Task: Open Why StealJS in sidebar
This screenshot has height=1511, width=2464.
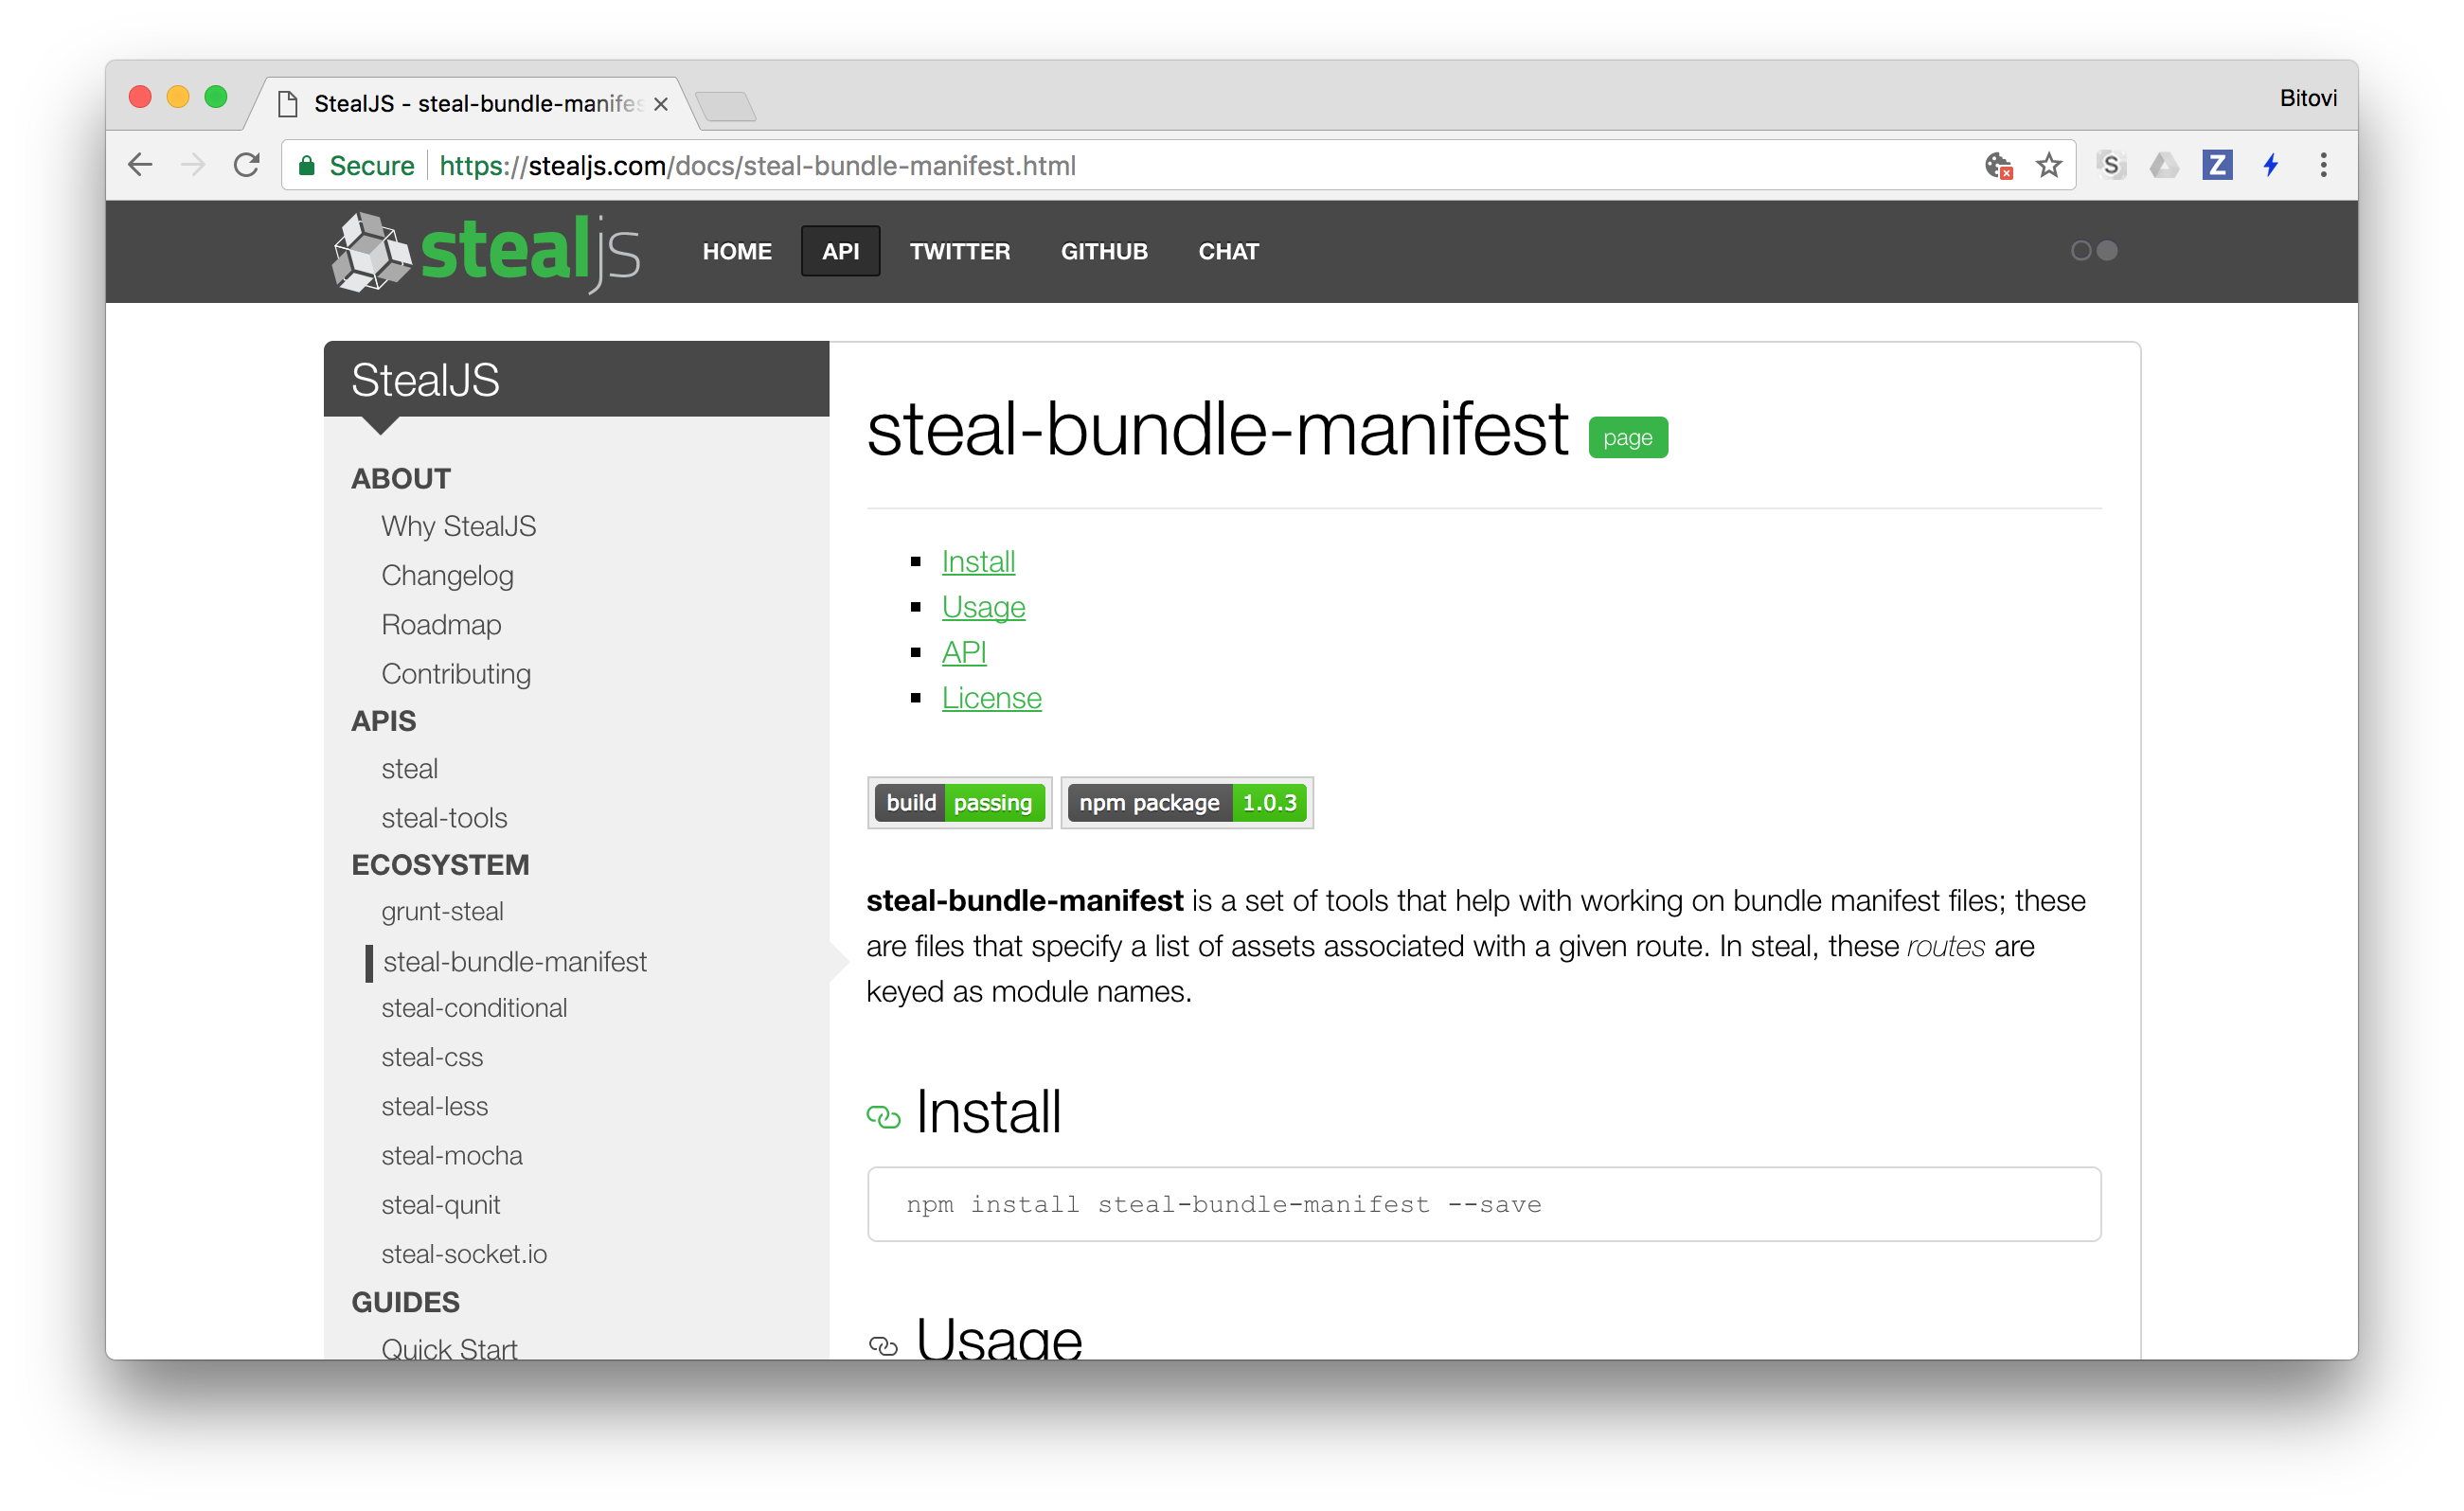Action: pos(458,526)
